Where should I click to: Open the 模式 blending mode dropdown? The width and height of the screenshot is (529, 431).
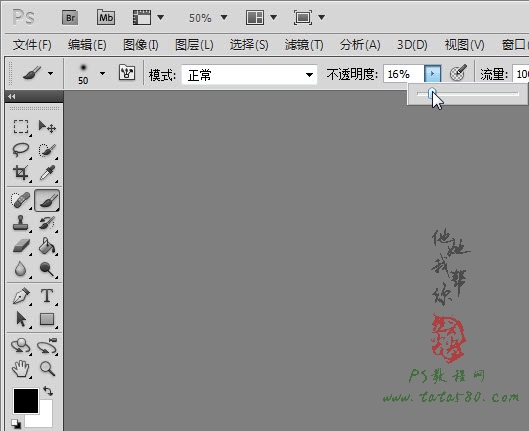(x=249, y=75)
